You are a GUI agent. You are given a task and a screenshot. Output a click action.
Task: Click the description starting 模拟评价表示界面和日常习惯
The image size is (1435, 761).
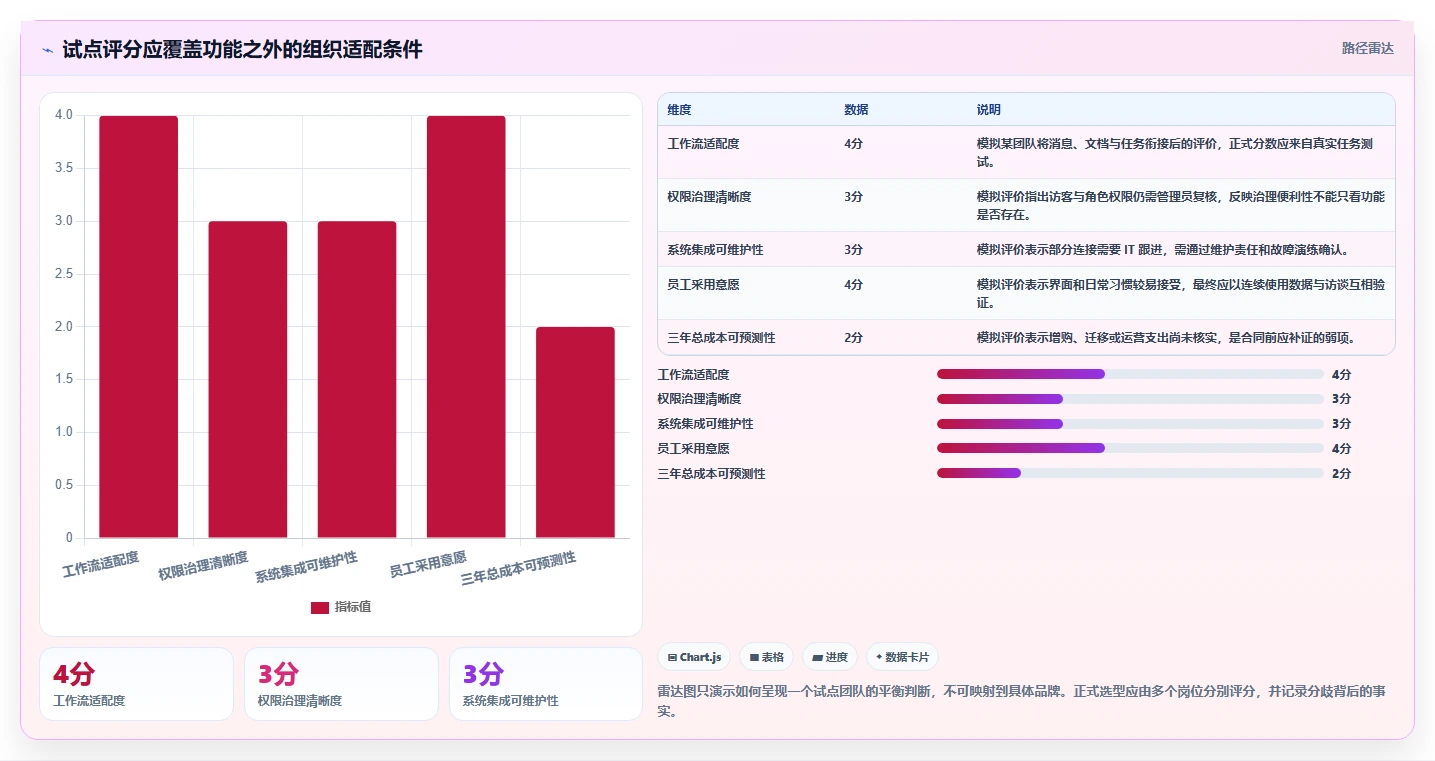(1180, 294)
